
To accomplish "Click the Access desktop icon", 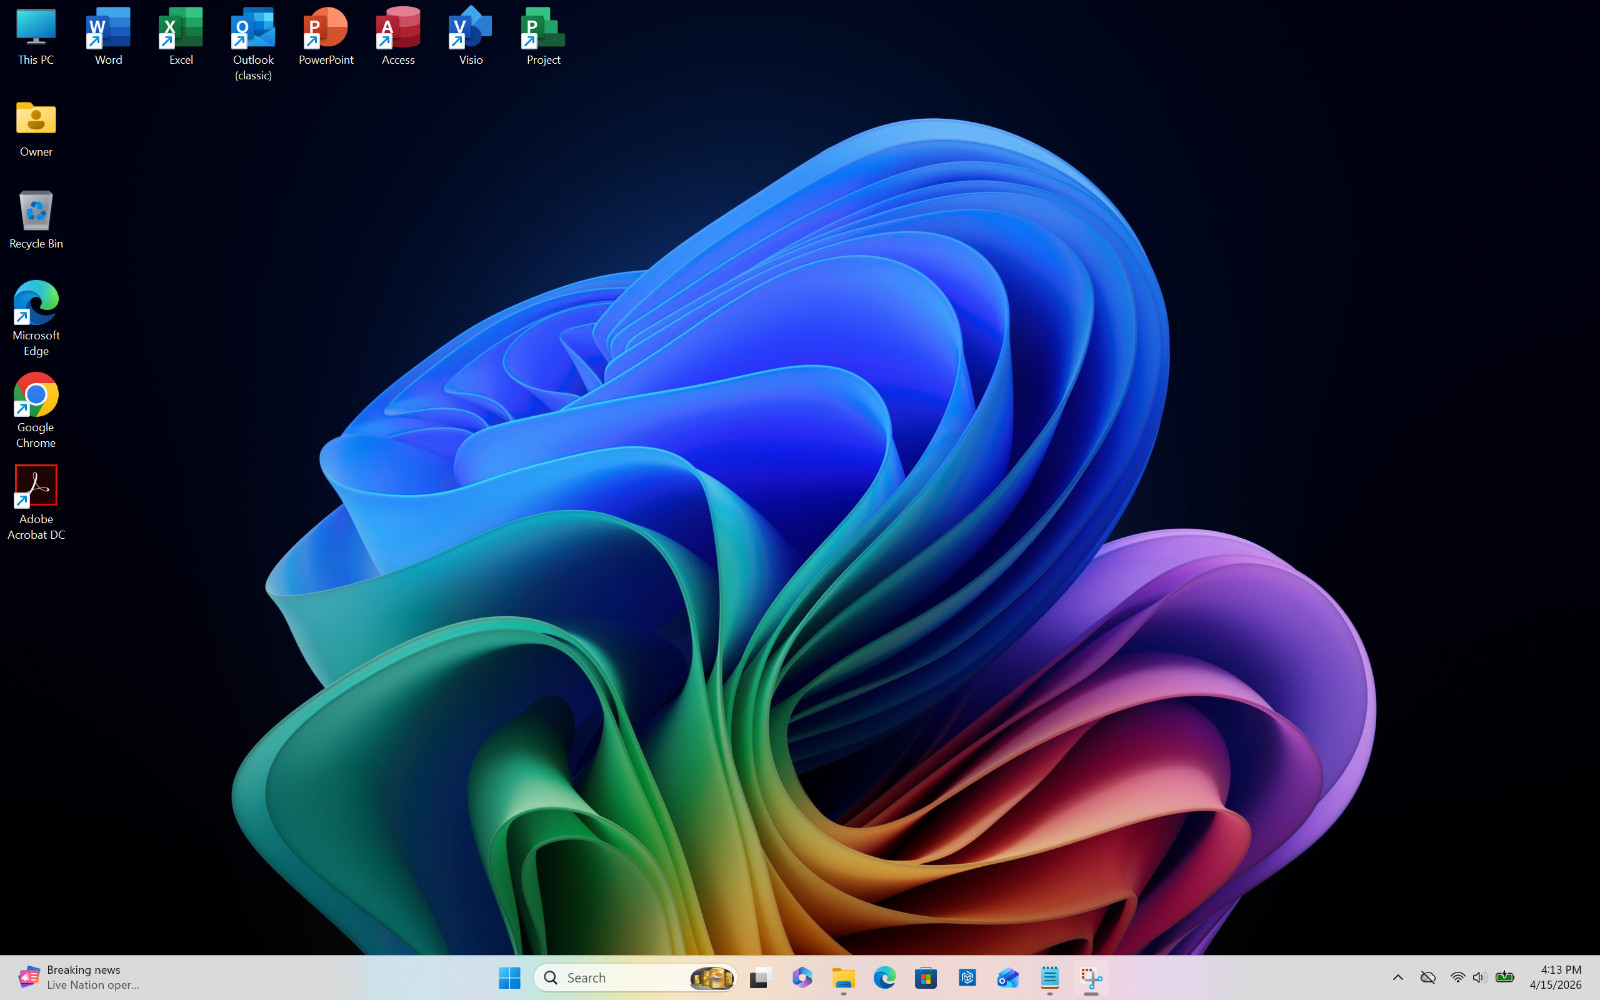I will coord(398,37).
